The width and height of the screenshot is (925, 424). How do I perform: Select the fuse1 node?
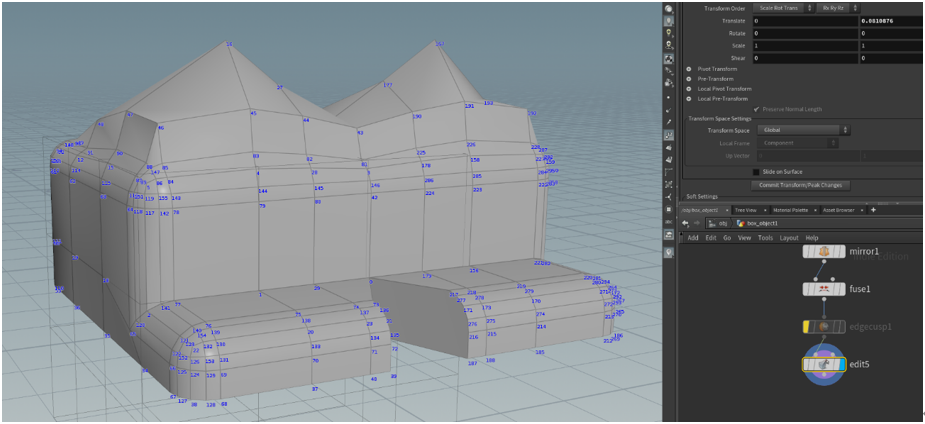tap(825, 289)
